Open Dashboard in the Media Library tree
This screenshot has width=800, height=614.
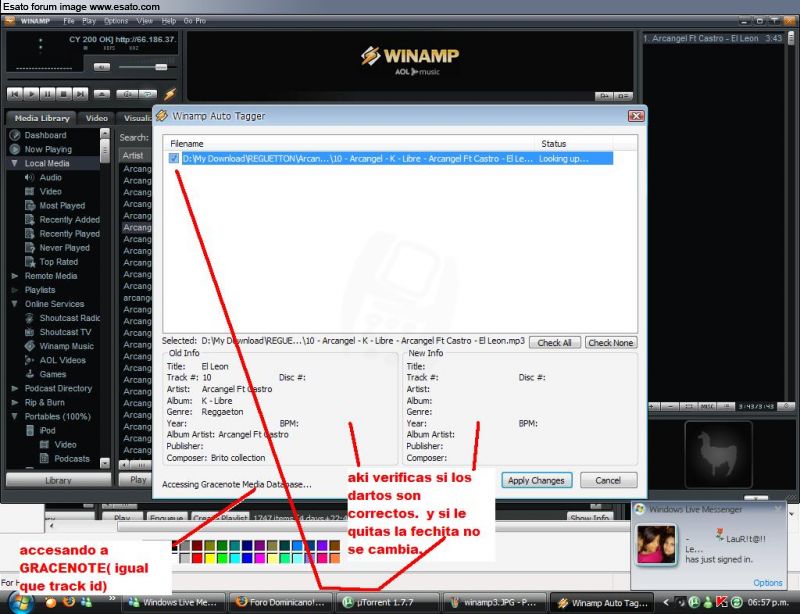[x=45, y=135]
